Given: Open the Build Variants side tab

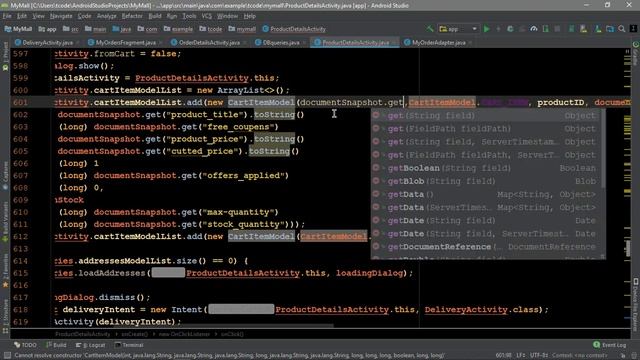Looking at the screenshot, I should point(5,222).
